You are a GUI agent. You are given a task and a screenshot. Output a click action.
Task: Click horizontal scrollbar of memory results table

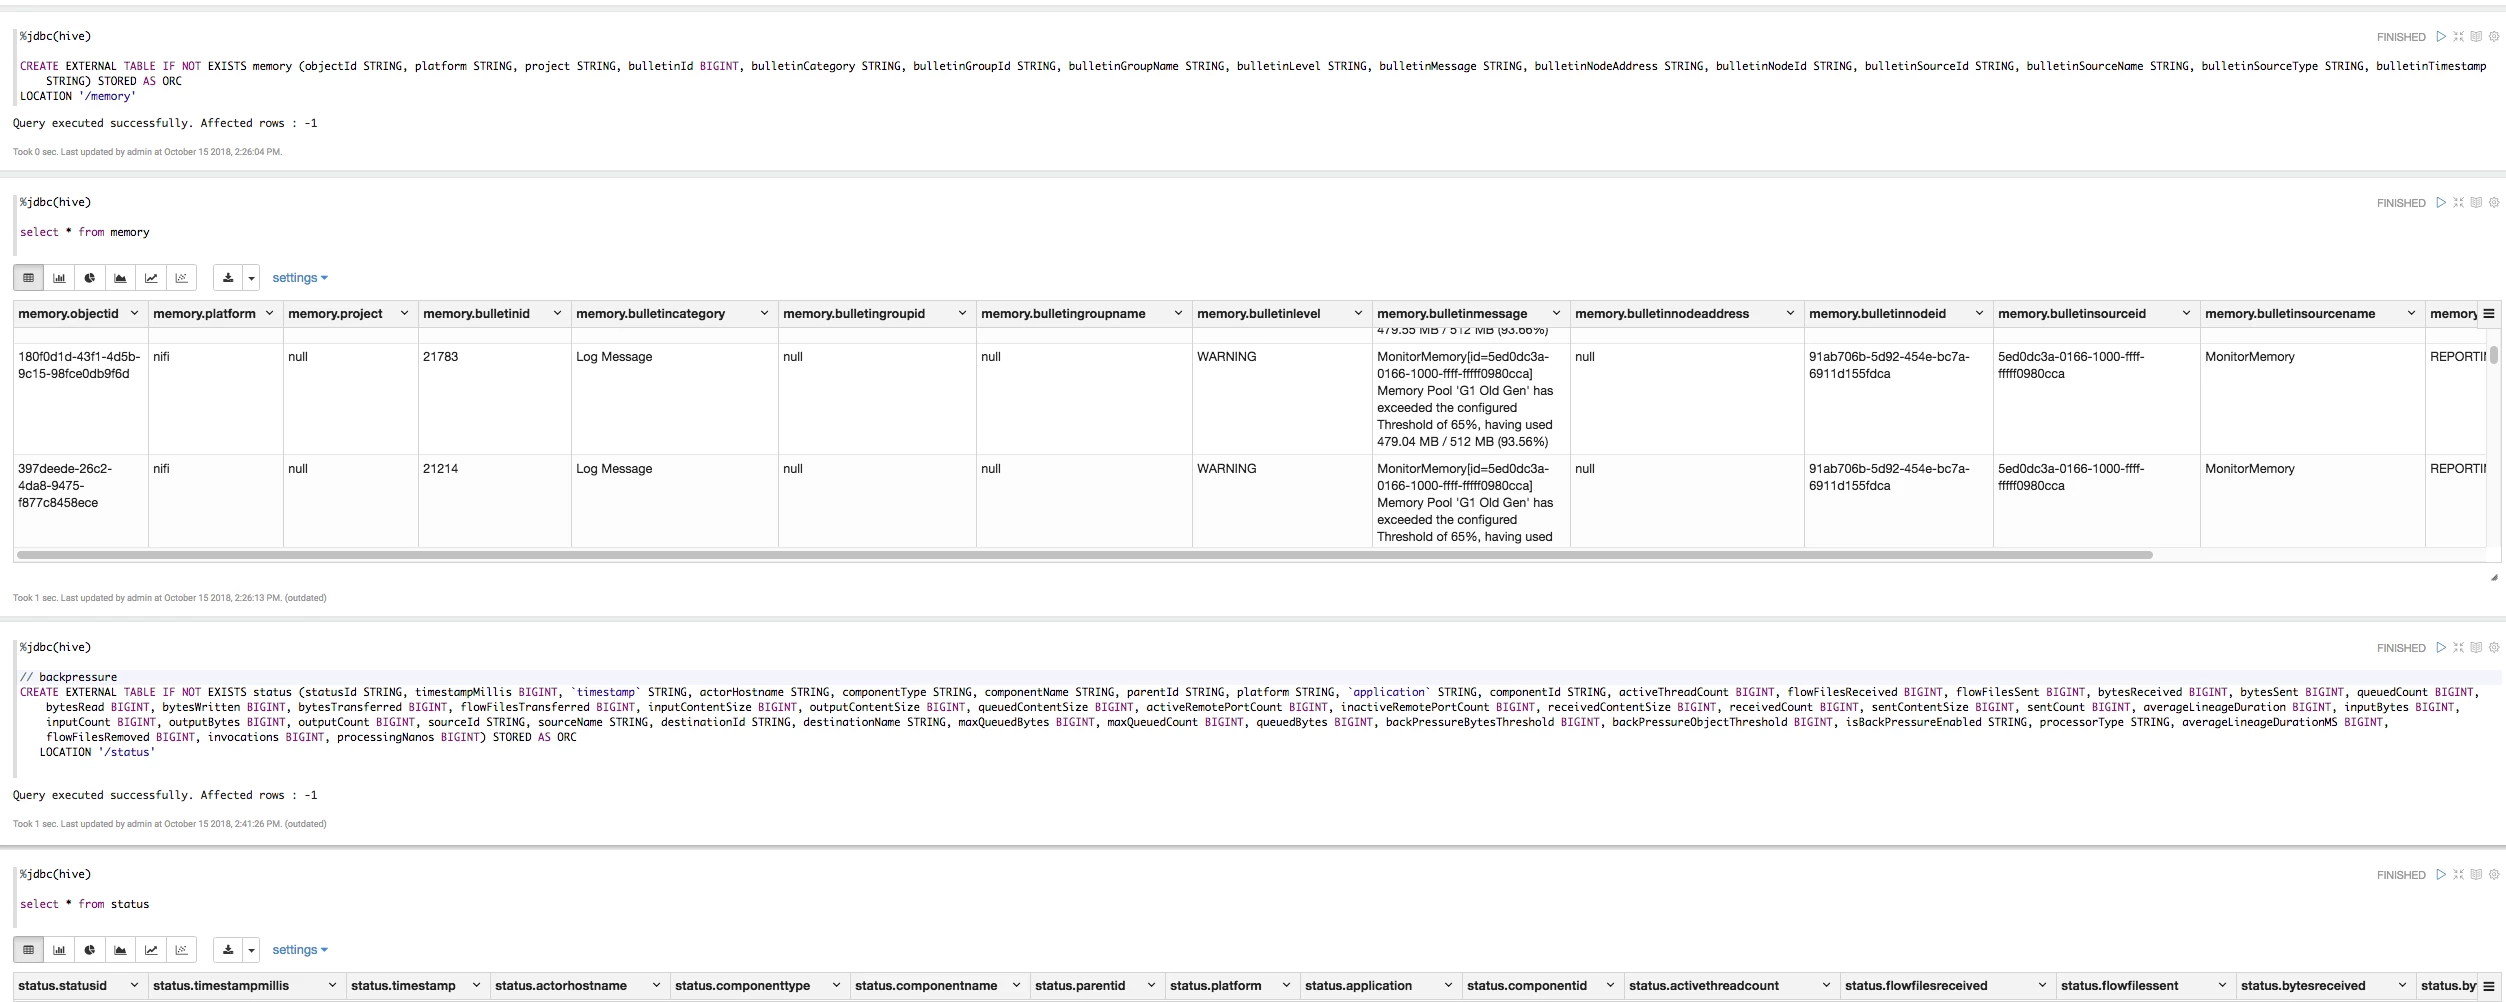coord(1085,554)
